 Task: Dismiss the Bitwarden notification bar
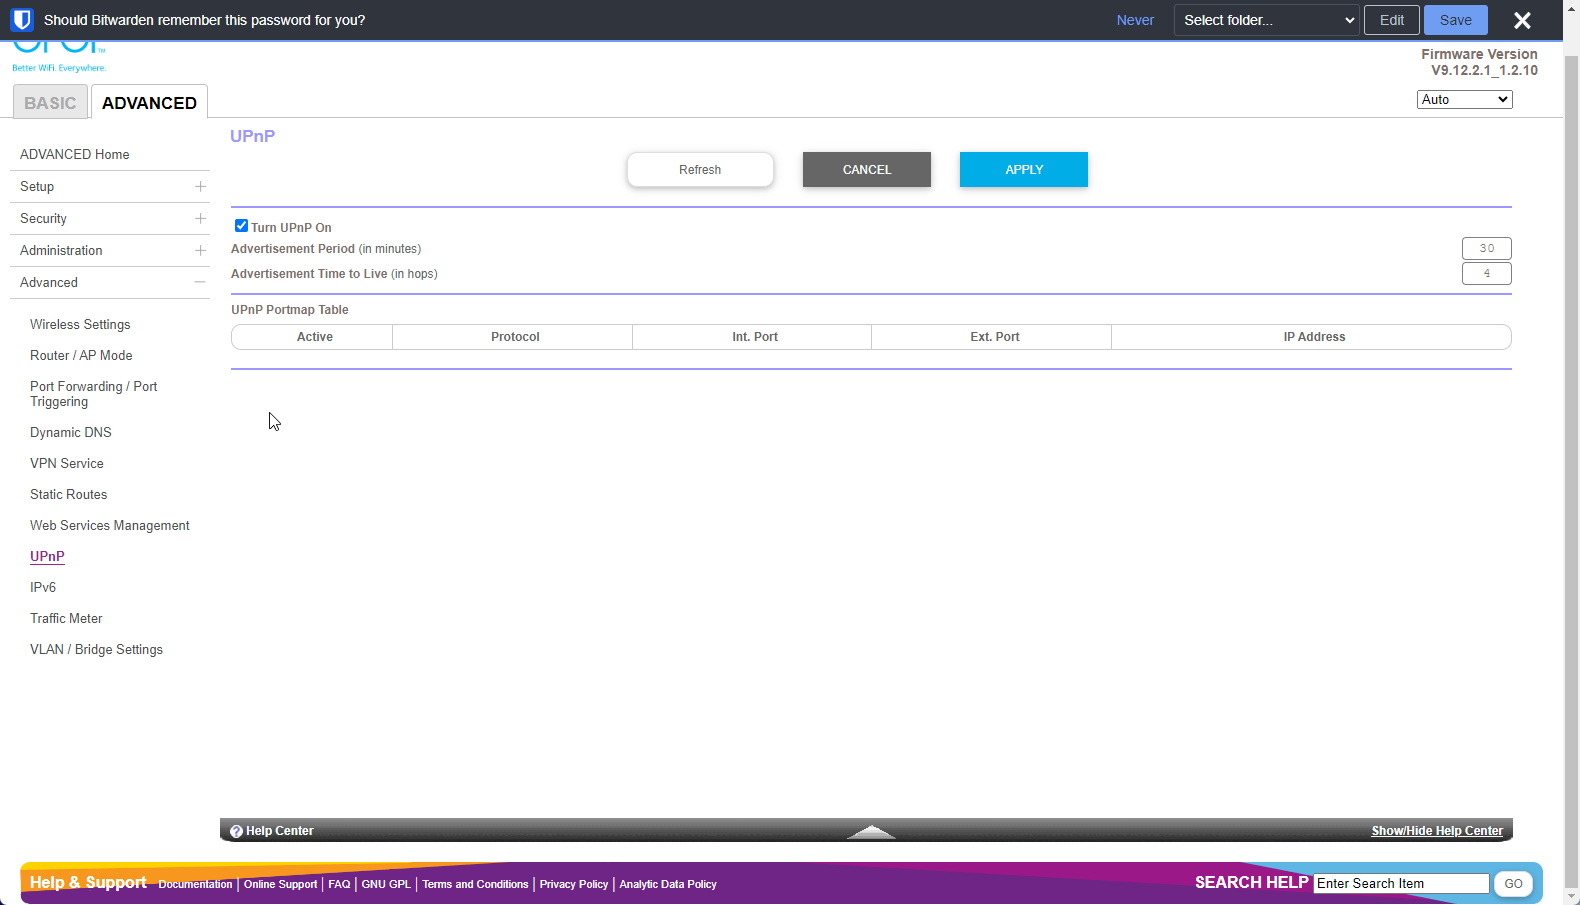[1522, 20]
